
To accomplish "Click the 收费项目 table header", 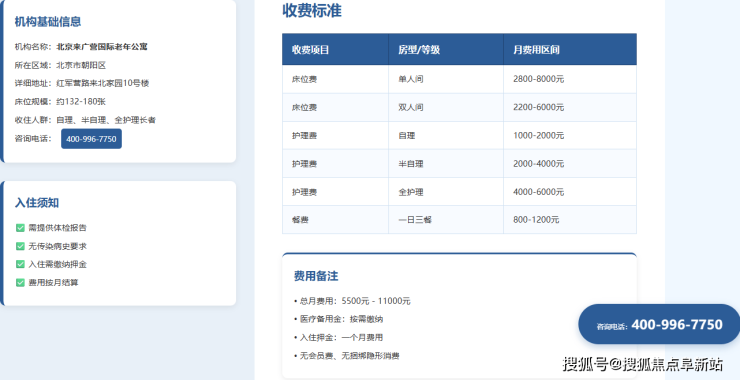I will tap(335, 50).
